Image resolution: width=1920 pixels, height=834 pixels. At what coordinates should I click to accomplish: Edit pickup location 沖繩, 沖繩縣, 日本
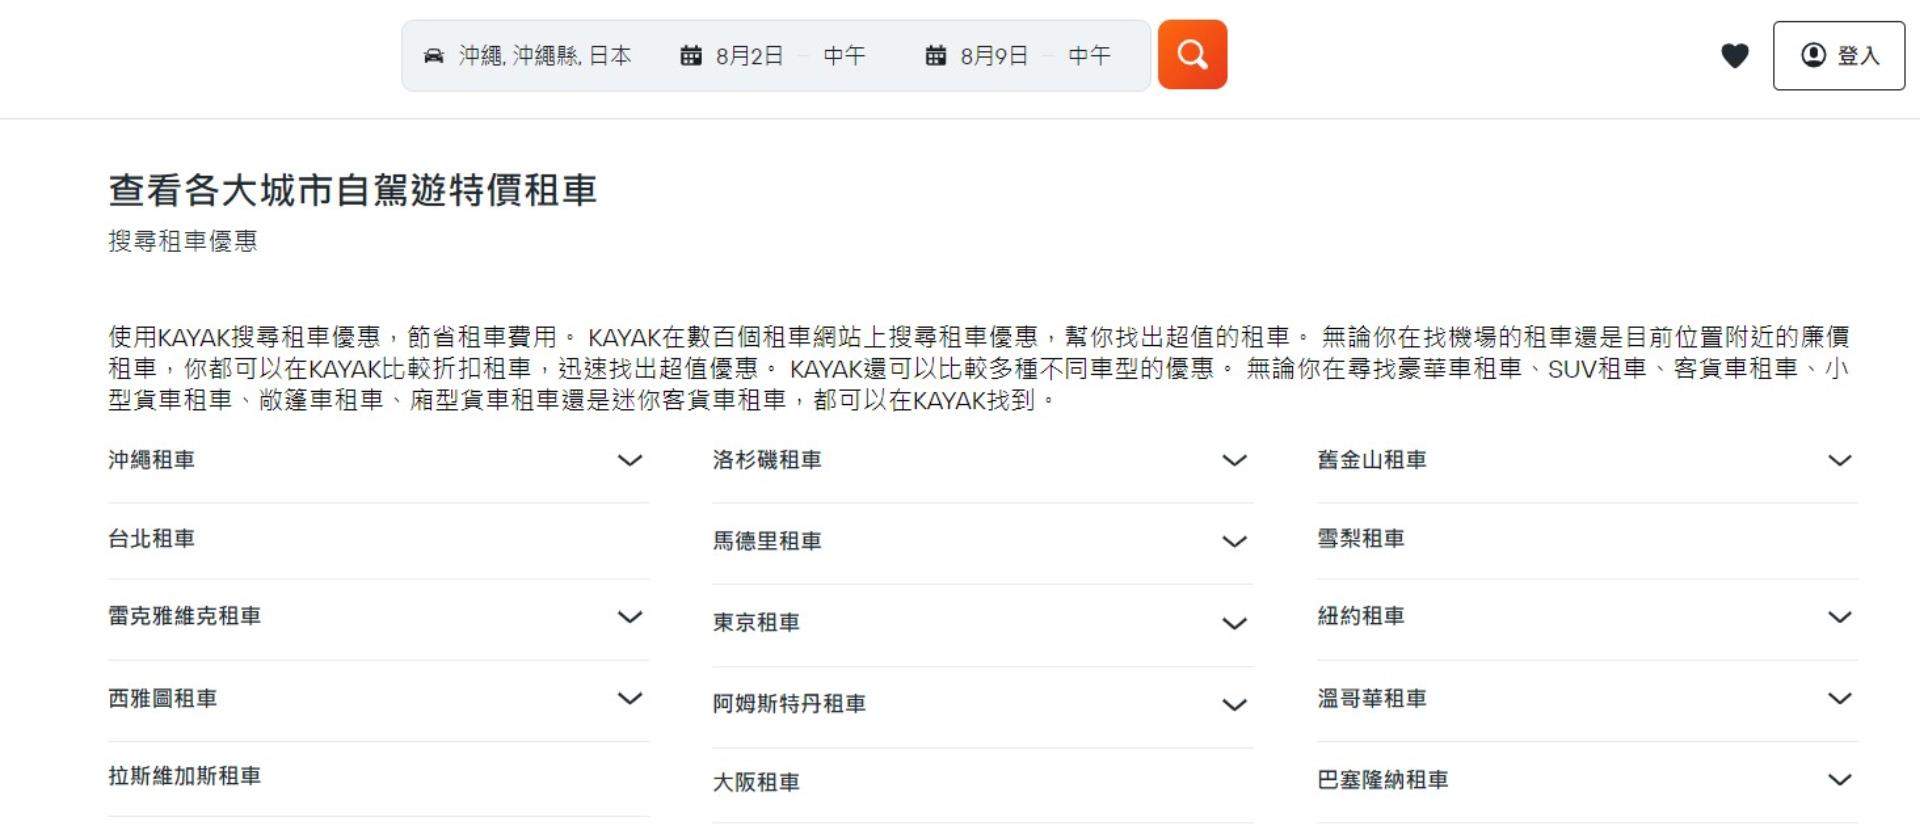tap(545, 56)
